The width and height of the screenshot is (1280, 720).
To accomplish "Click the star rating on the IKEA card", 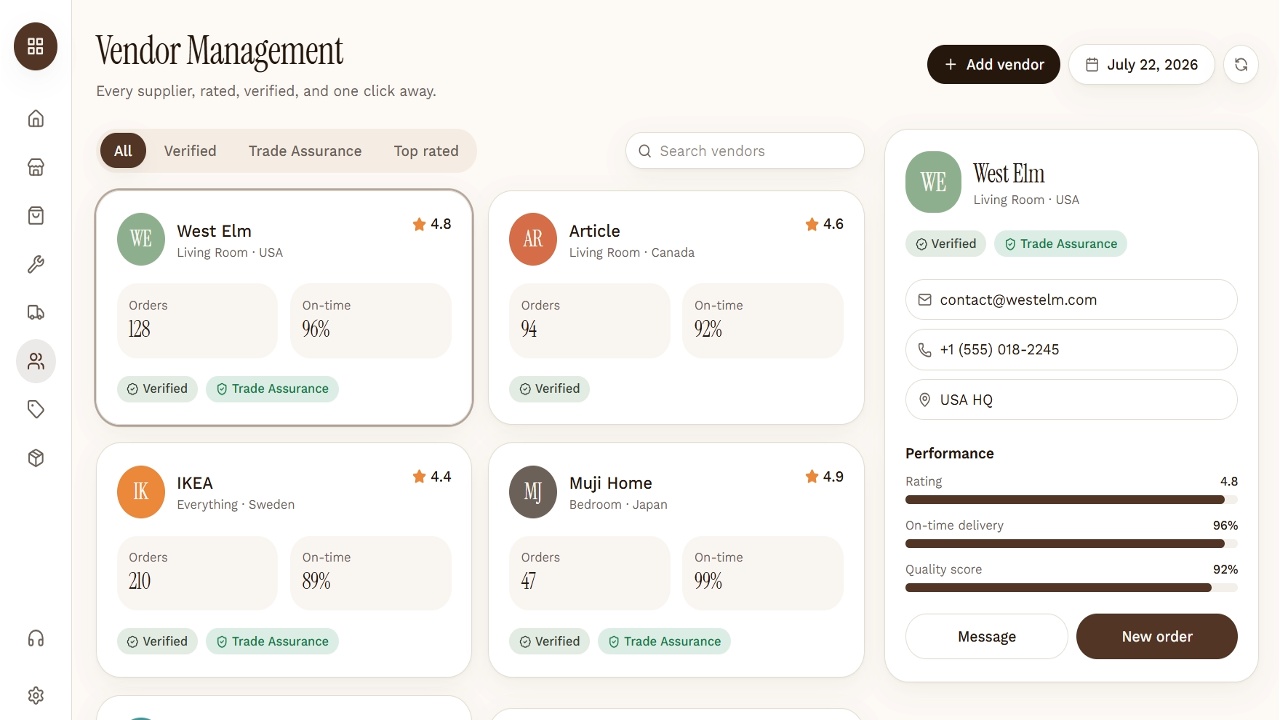I will pyautogui.click(x=432, y=477).
